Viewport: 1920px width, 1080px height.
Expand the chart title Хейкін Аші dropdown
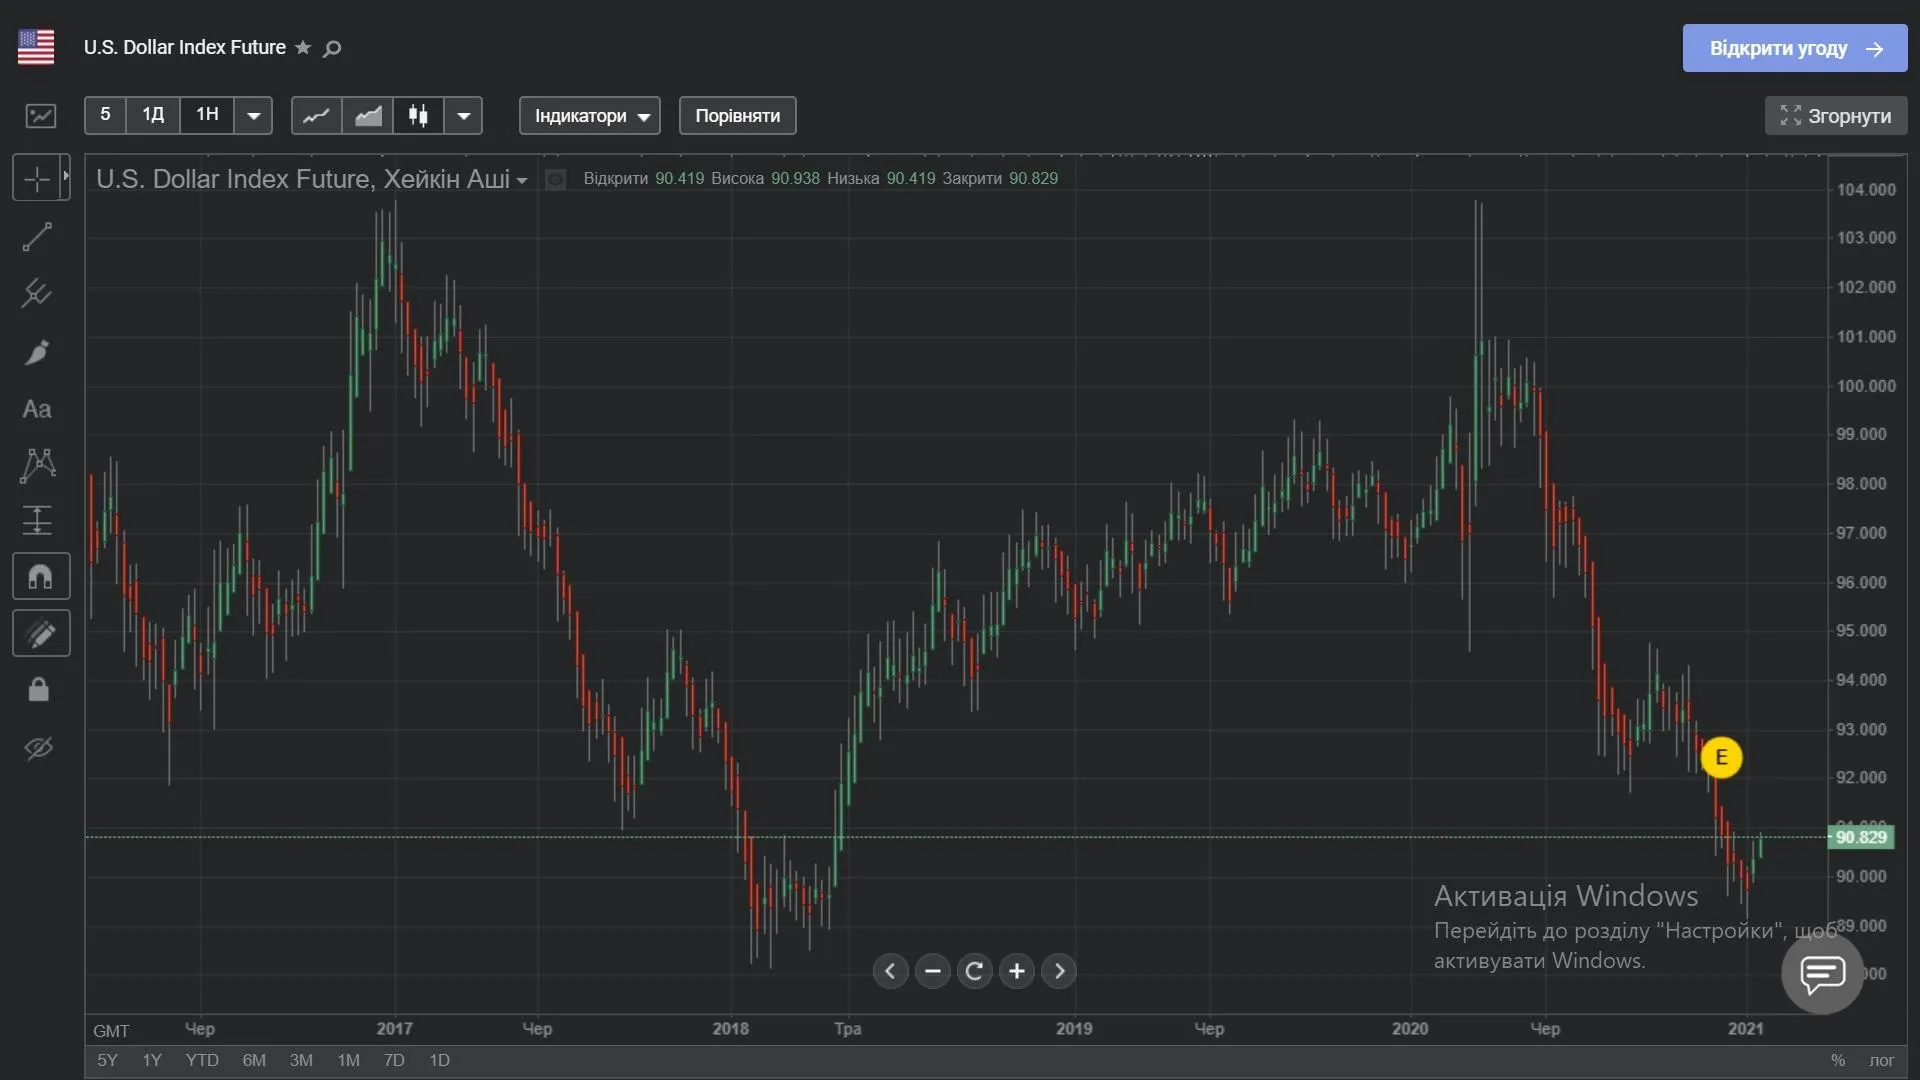[x=521, y=181]
